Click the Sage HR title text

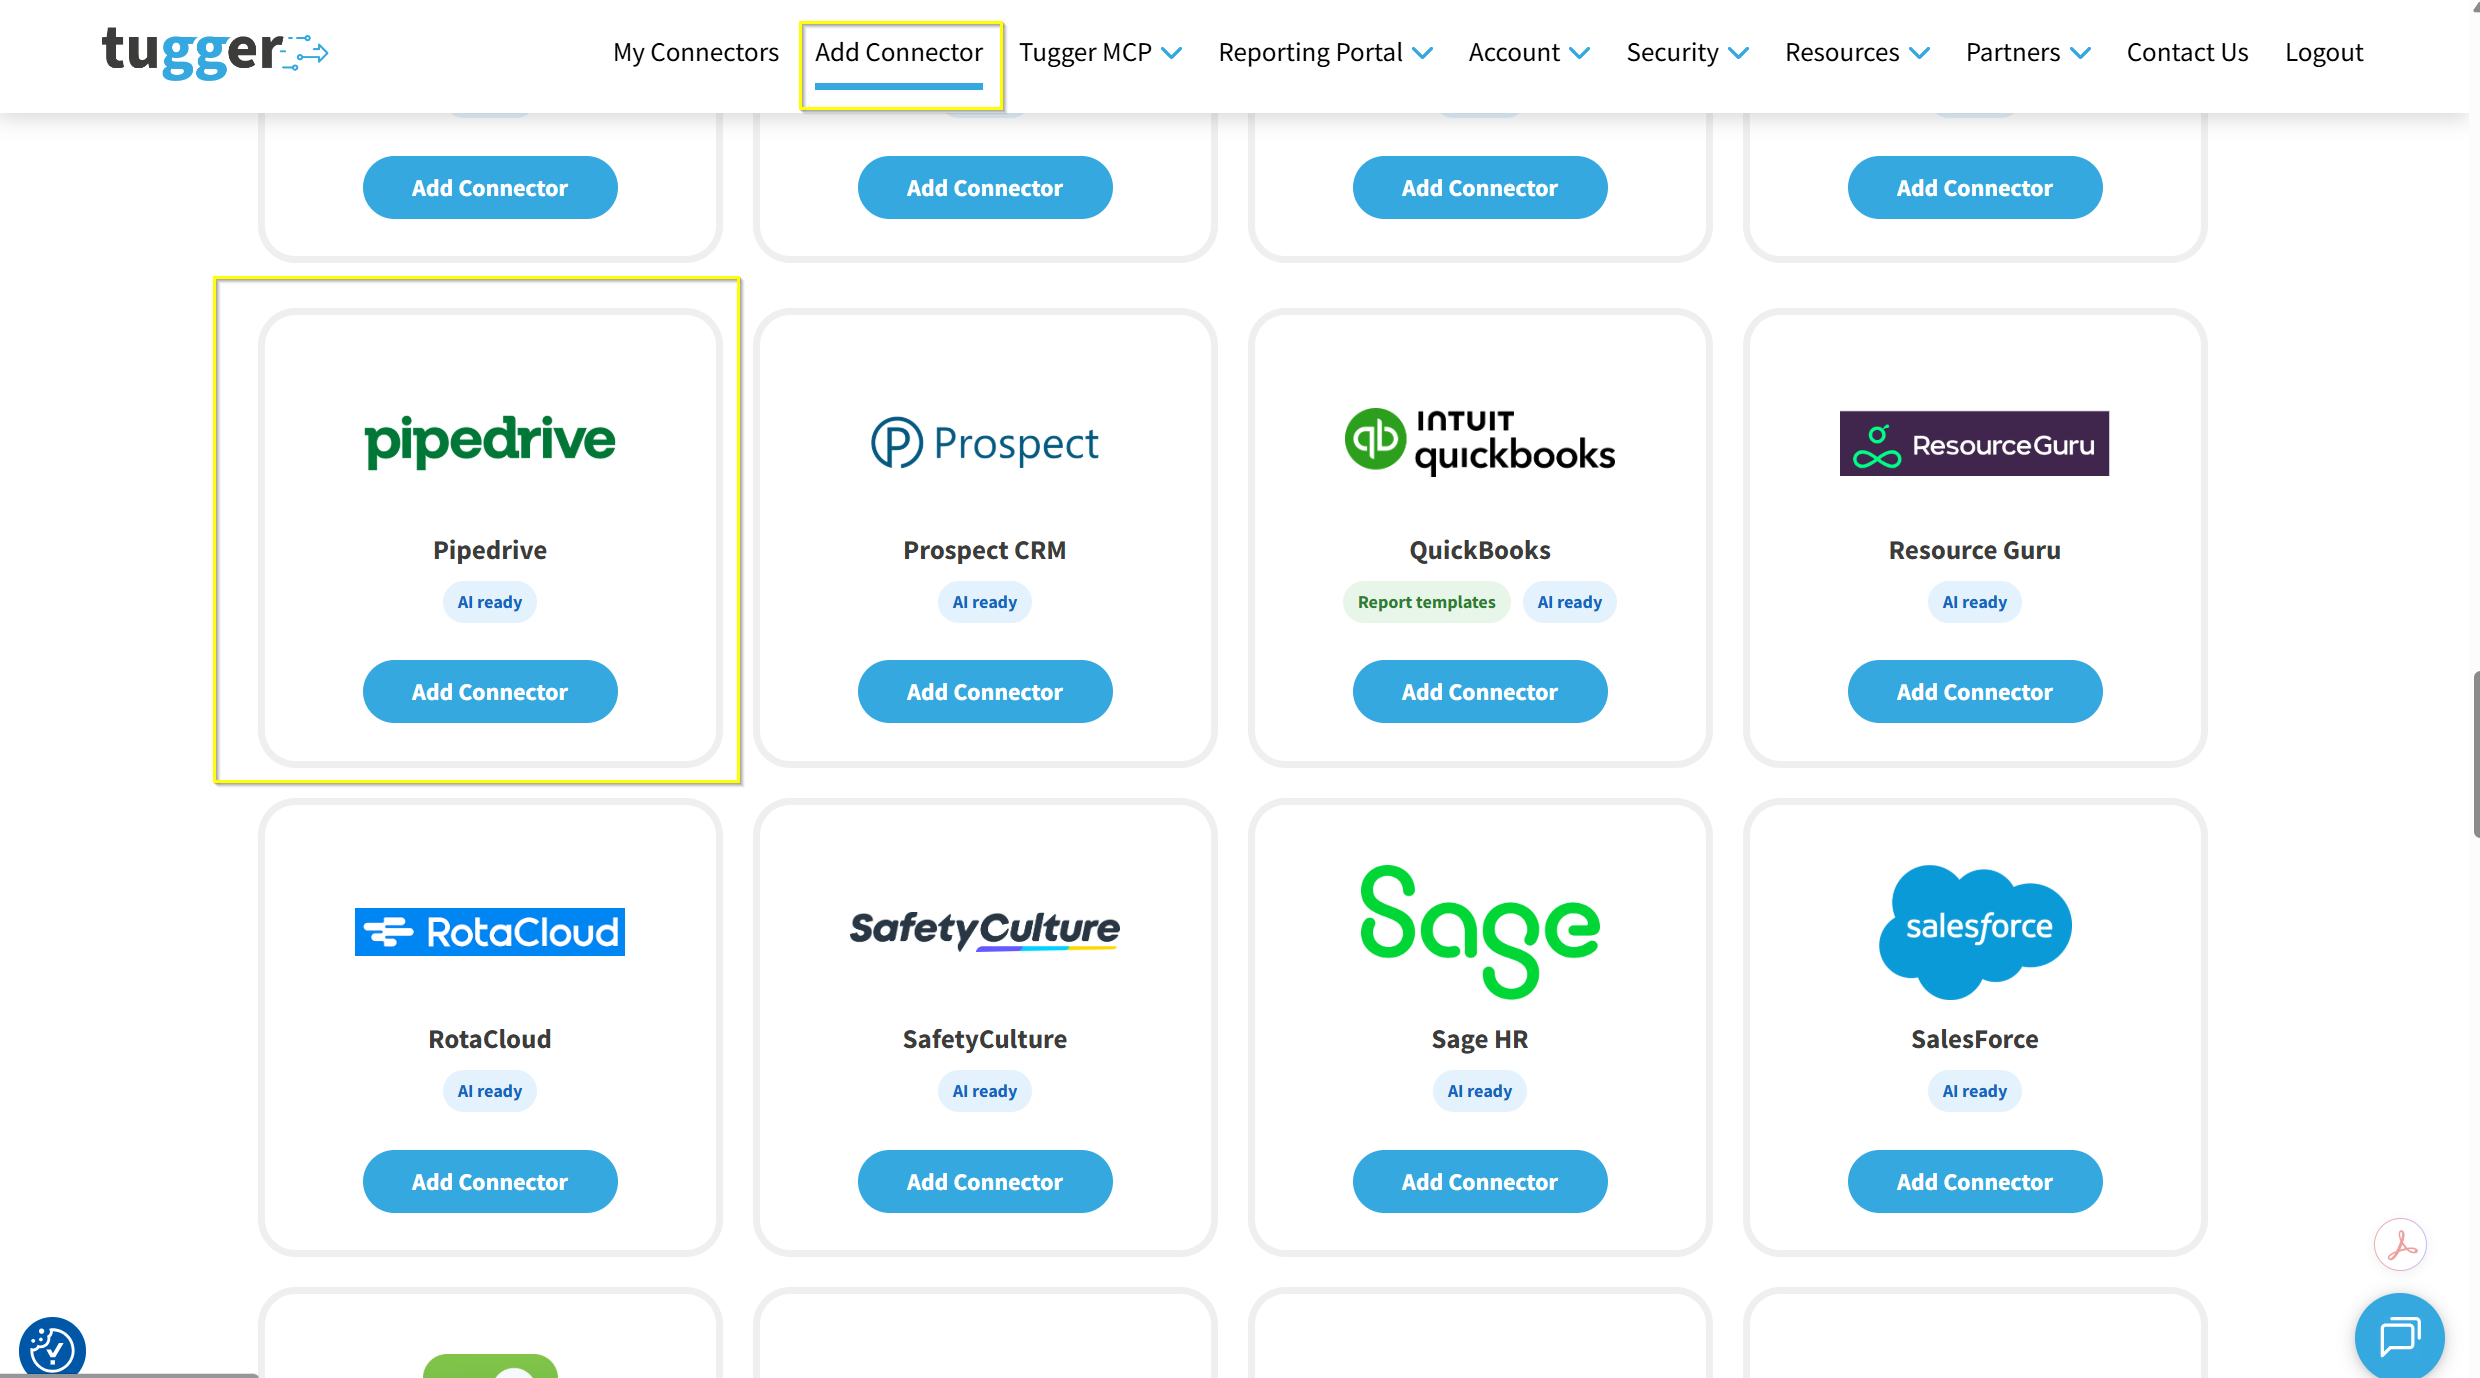tap(1480, 1039)
